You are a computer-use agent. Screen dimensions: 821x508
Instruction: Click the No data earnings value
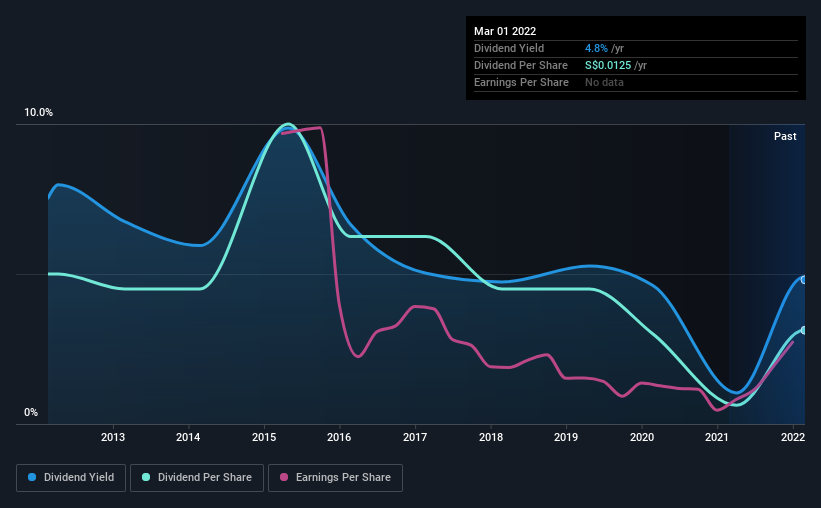604,82
